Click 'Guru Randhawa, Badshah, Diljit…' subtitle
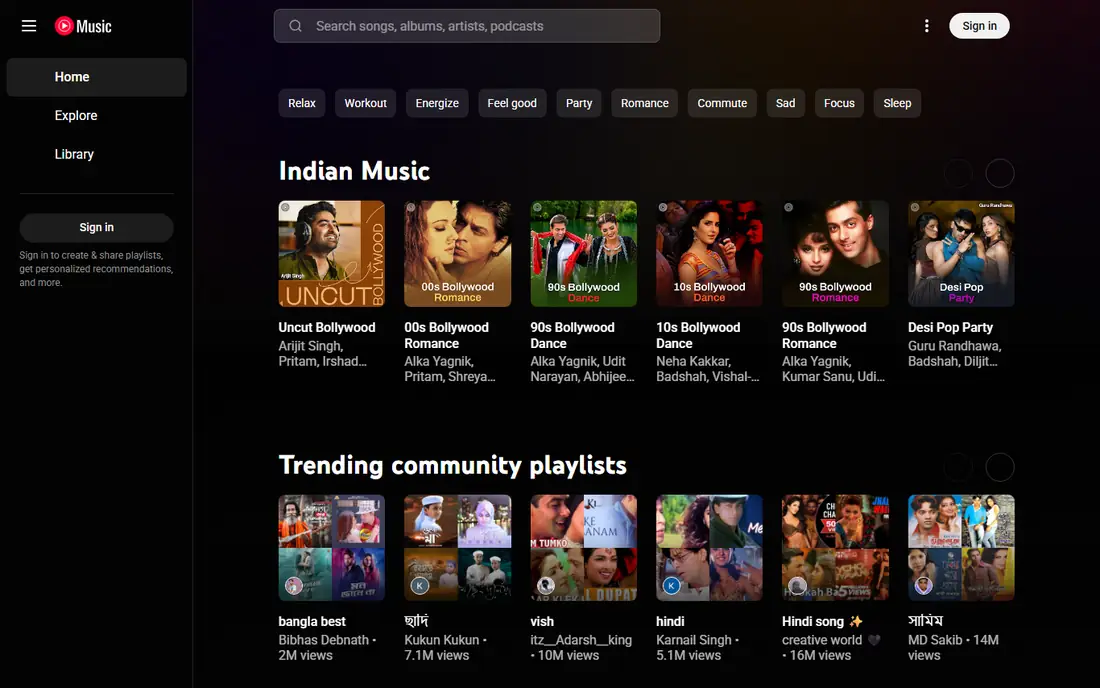 pos(955,353)
